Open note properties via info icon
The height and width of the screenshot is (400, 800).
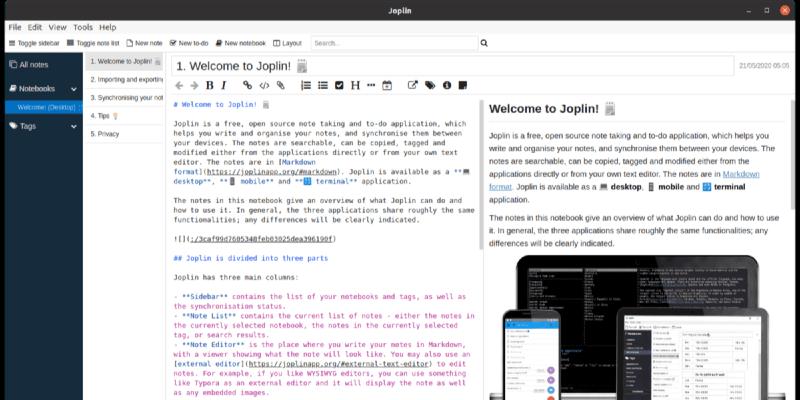click(x=447, y=86)
